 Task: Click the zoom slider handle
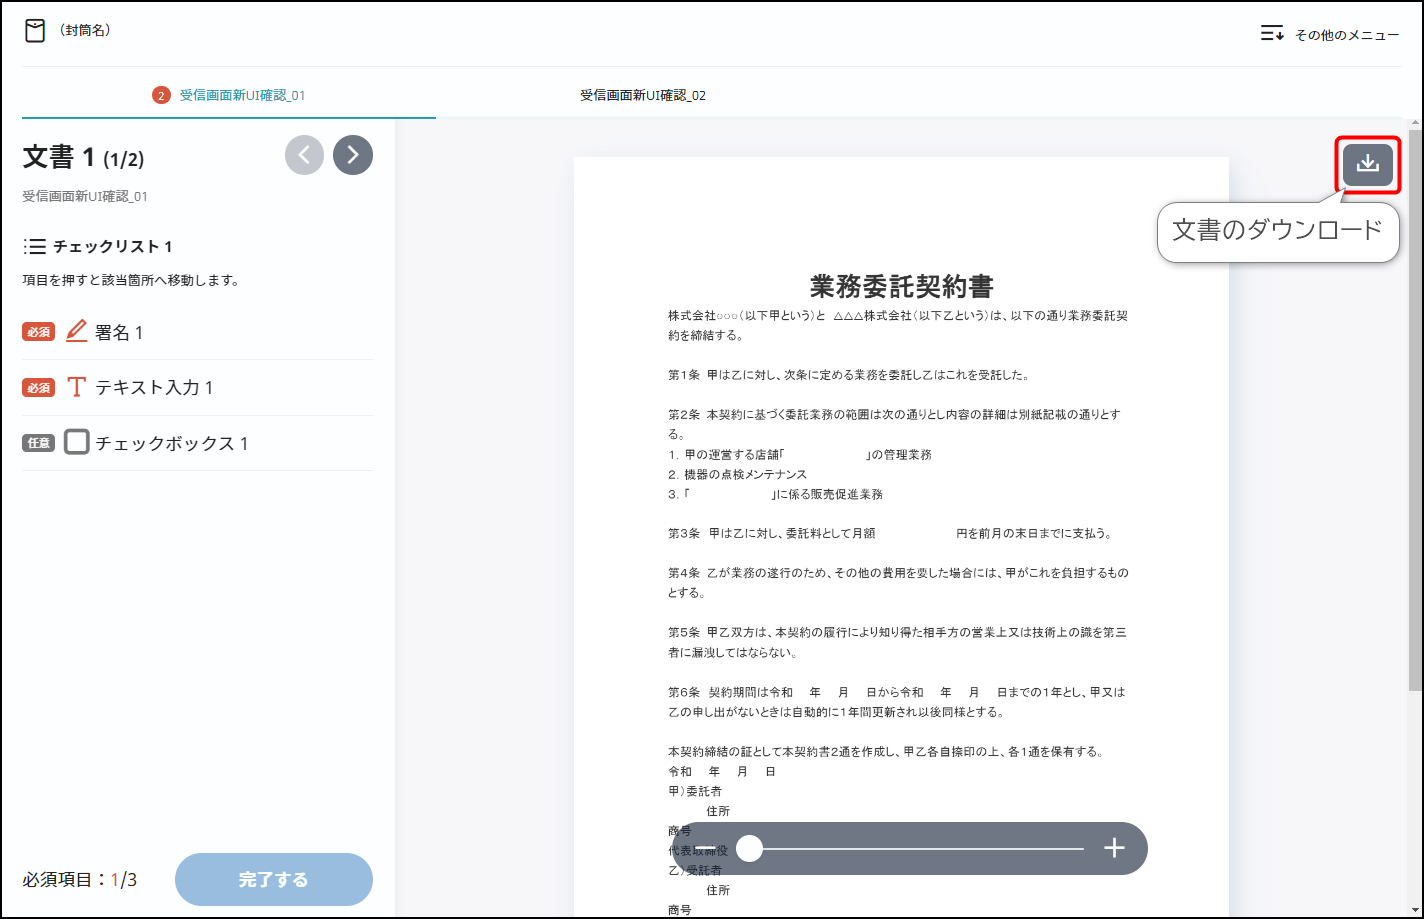pos(749,849)
